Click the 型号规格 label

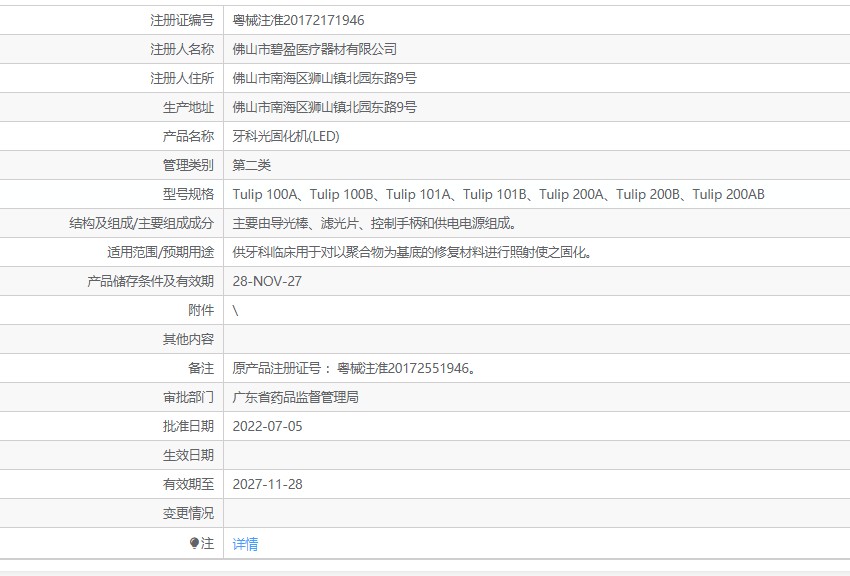[189, 194]
